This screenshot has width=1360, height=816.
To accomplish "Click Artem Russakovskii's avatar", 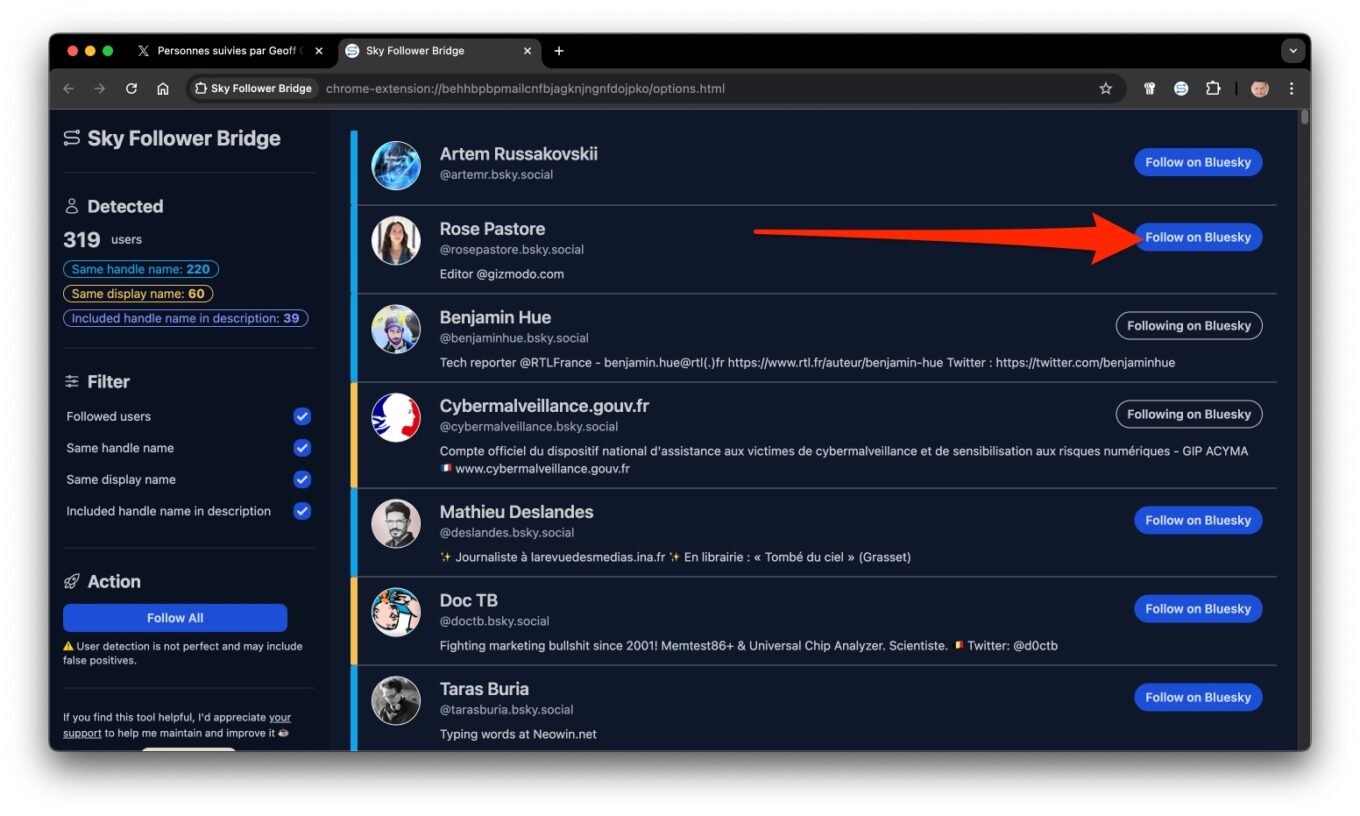I will 396,165.
